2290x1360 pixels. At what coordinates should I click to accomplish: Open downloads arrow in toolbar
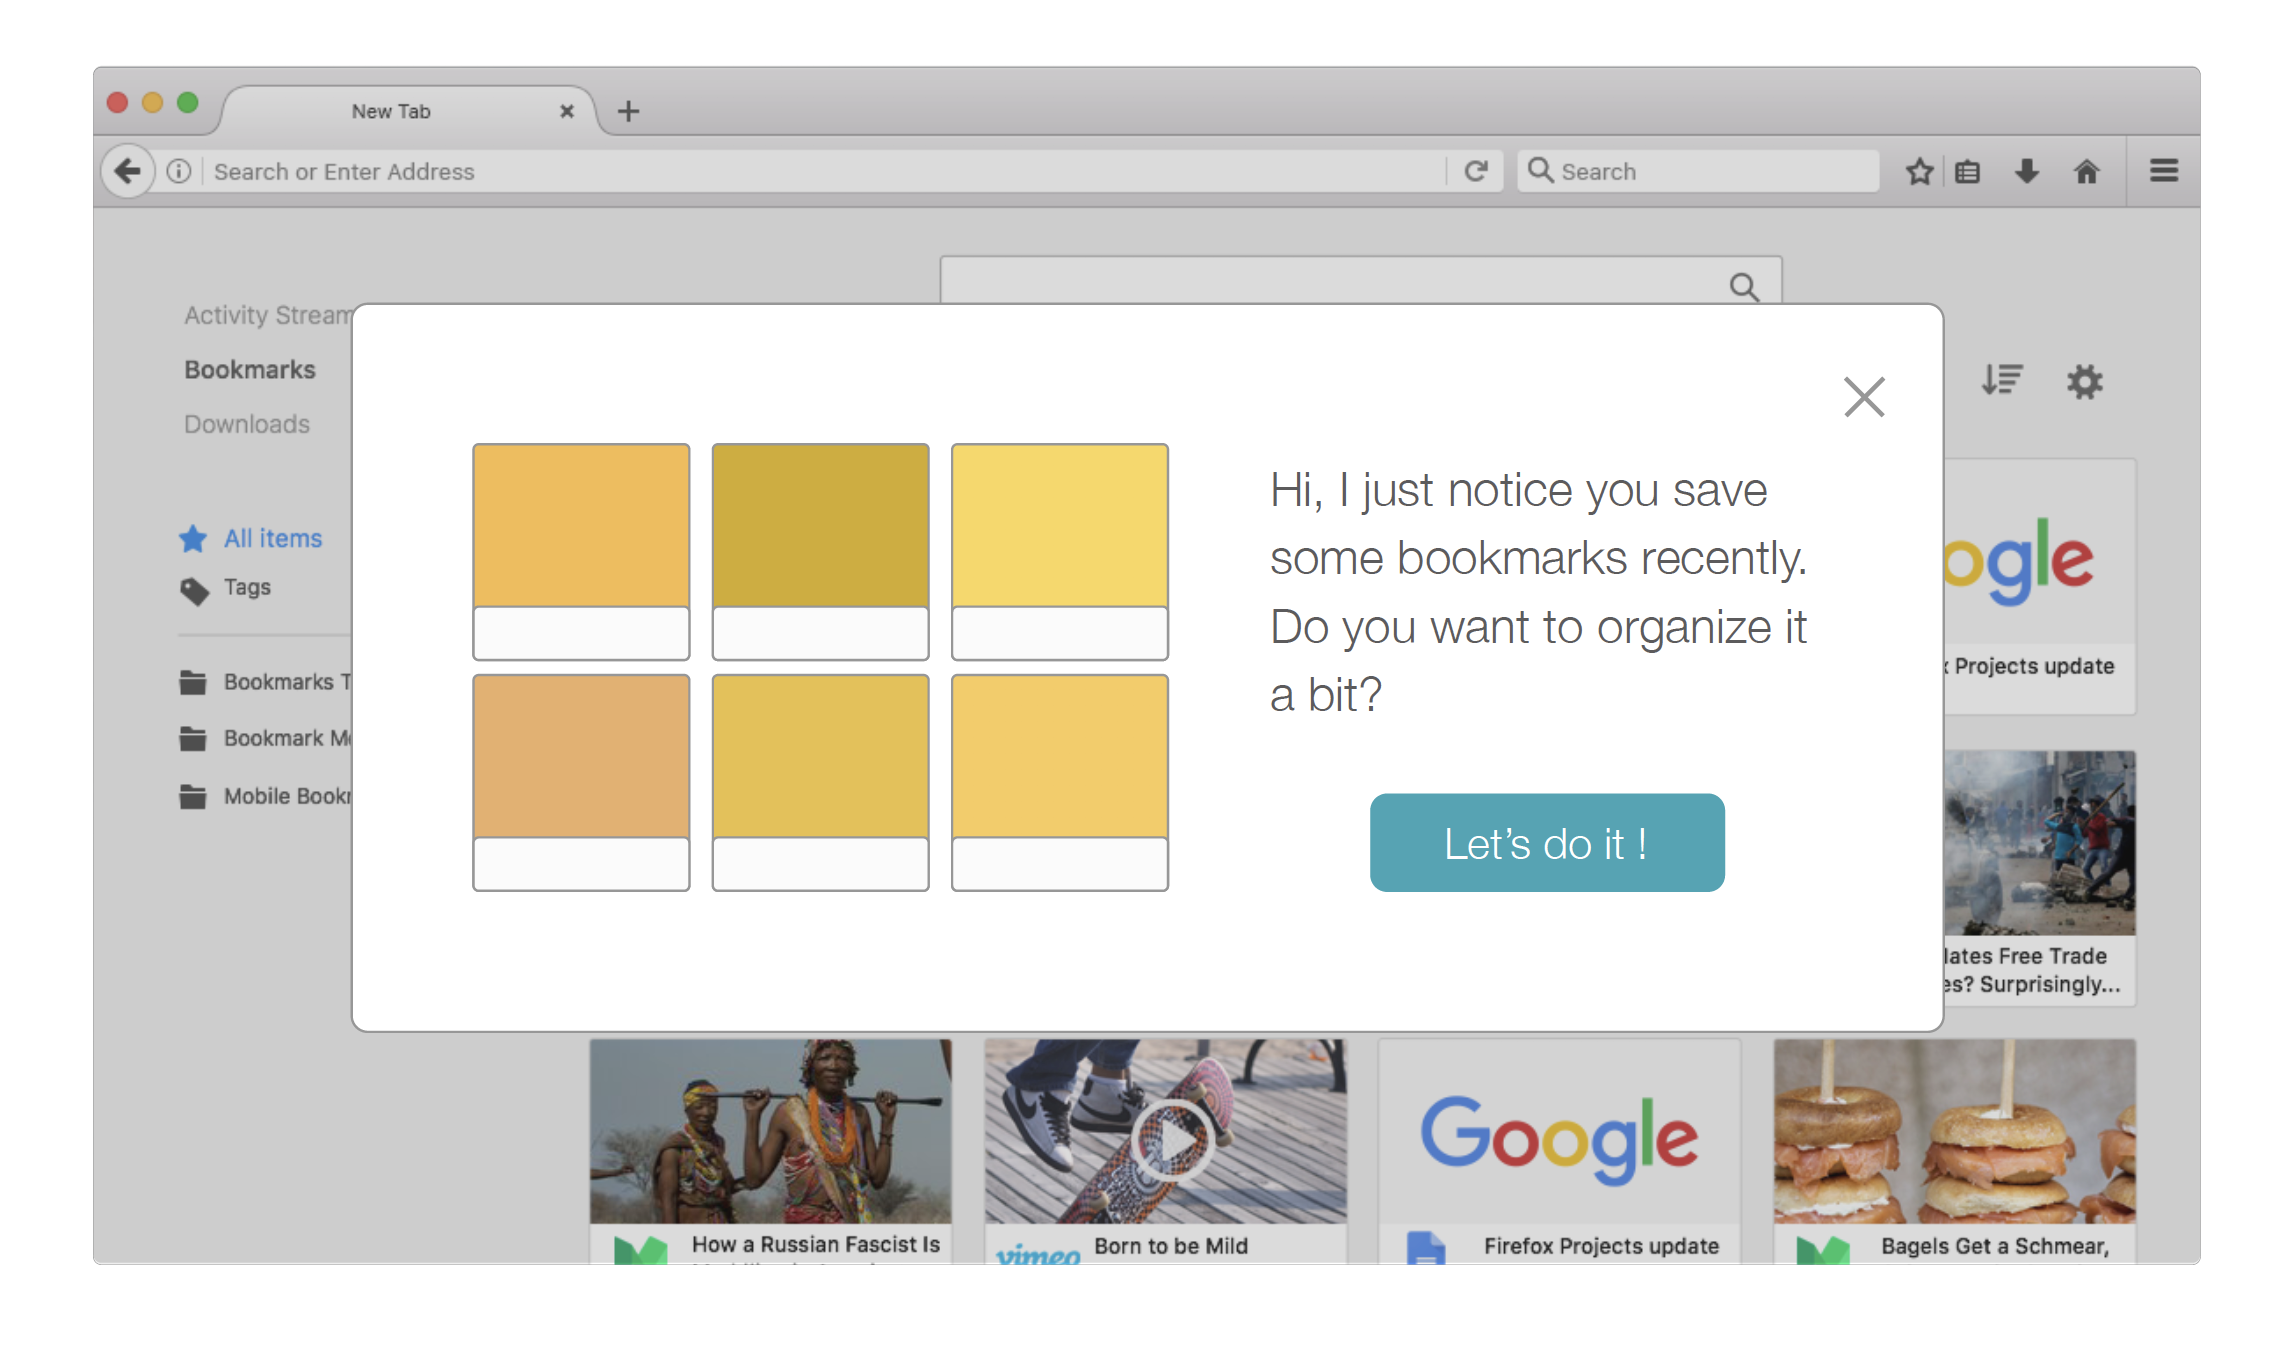[x=2027, y=171]
